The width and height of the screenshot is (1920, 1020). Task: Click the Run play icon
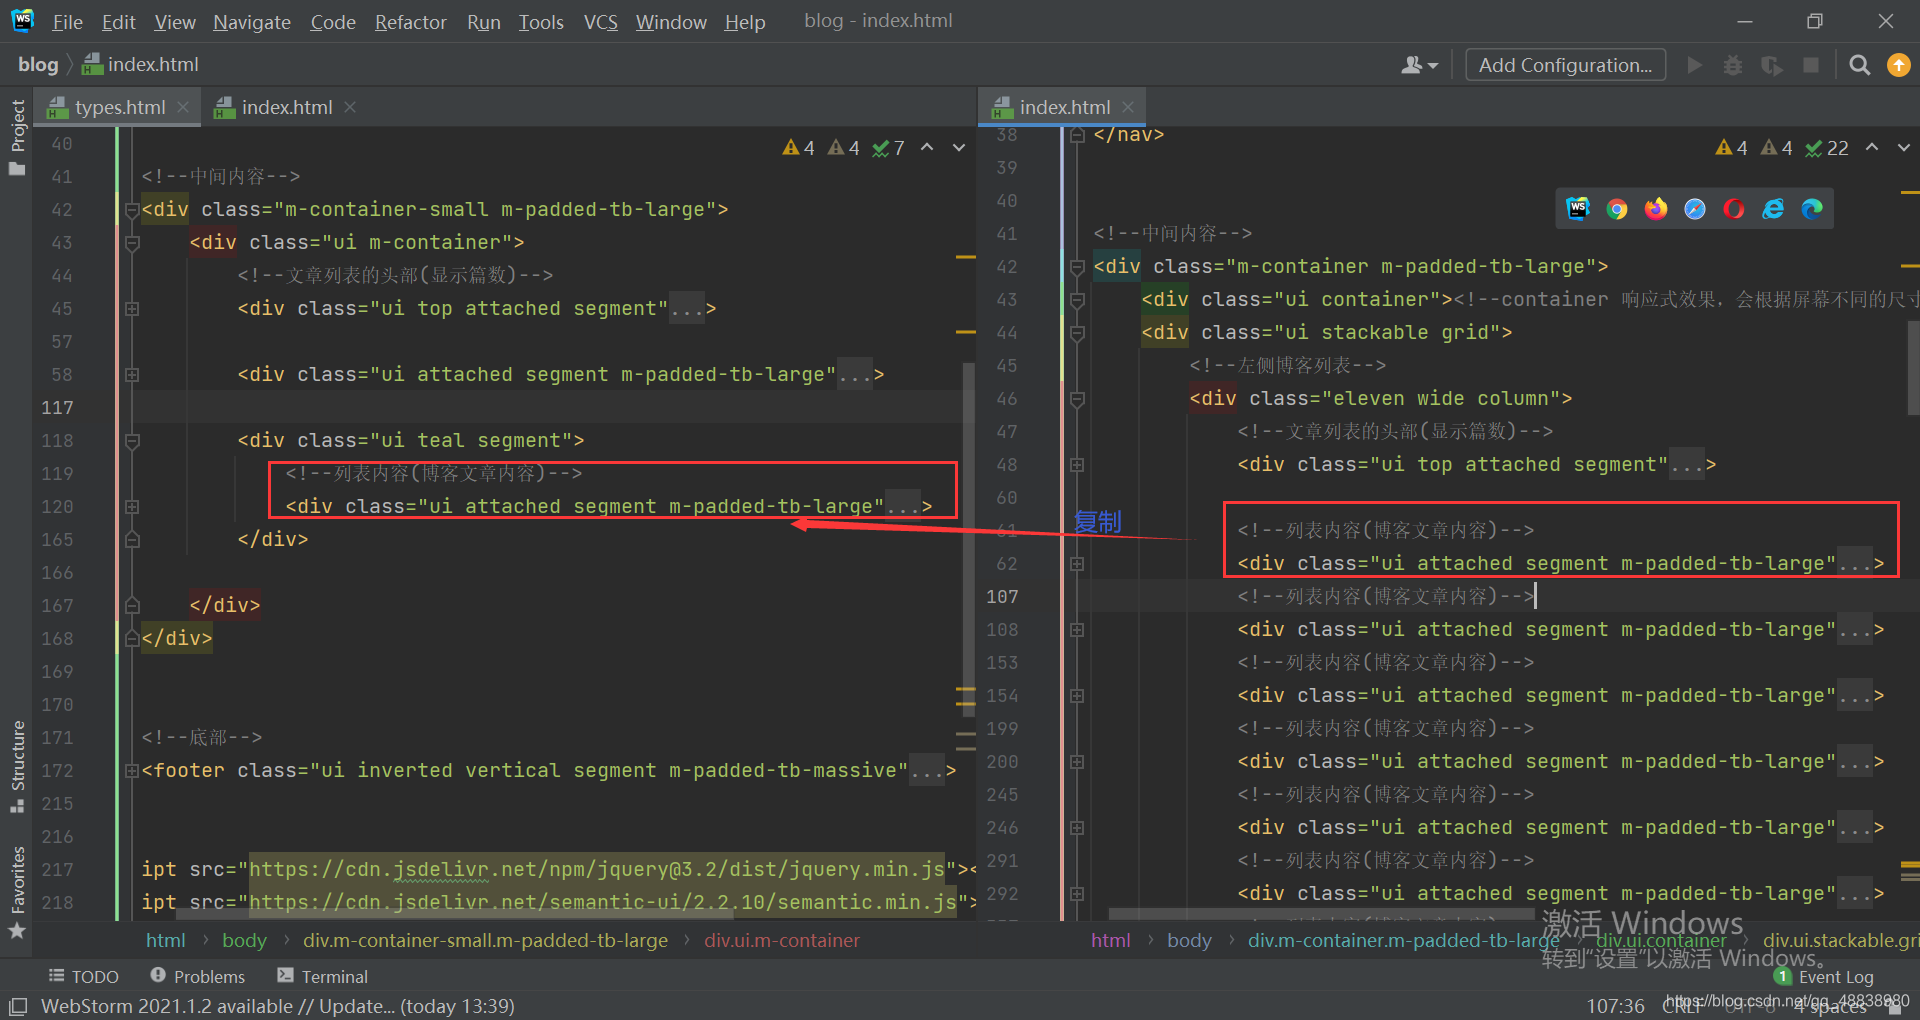[1694, 65]
